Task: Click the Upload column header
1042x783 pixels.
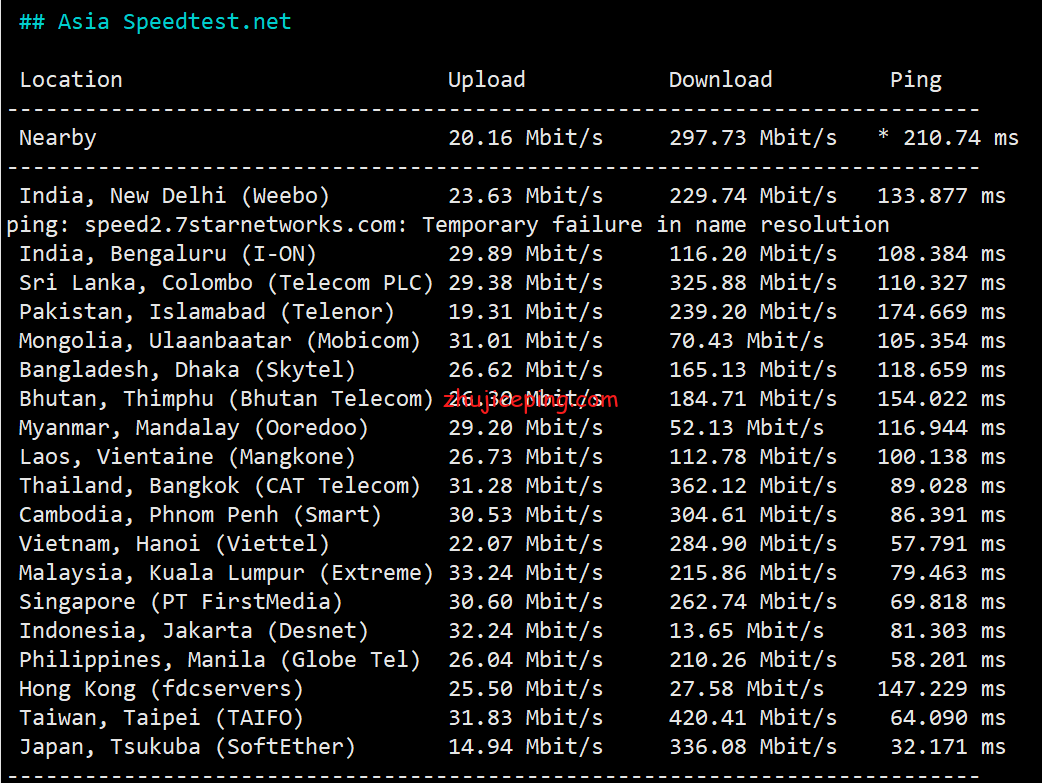Action: [486, 80]
